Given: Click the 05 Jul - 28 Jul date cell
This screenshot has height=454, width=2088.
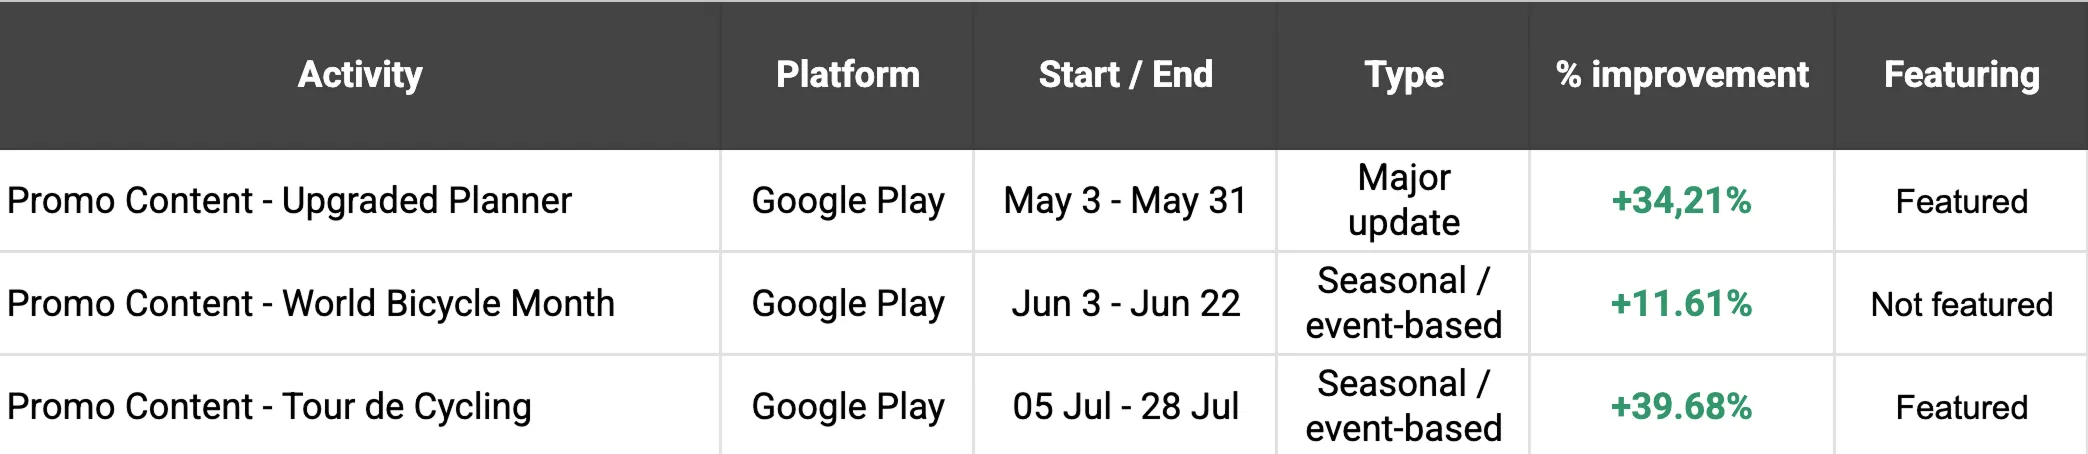Looking at the screenshot, I should (1125, 407).
